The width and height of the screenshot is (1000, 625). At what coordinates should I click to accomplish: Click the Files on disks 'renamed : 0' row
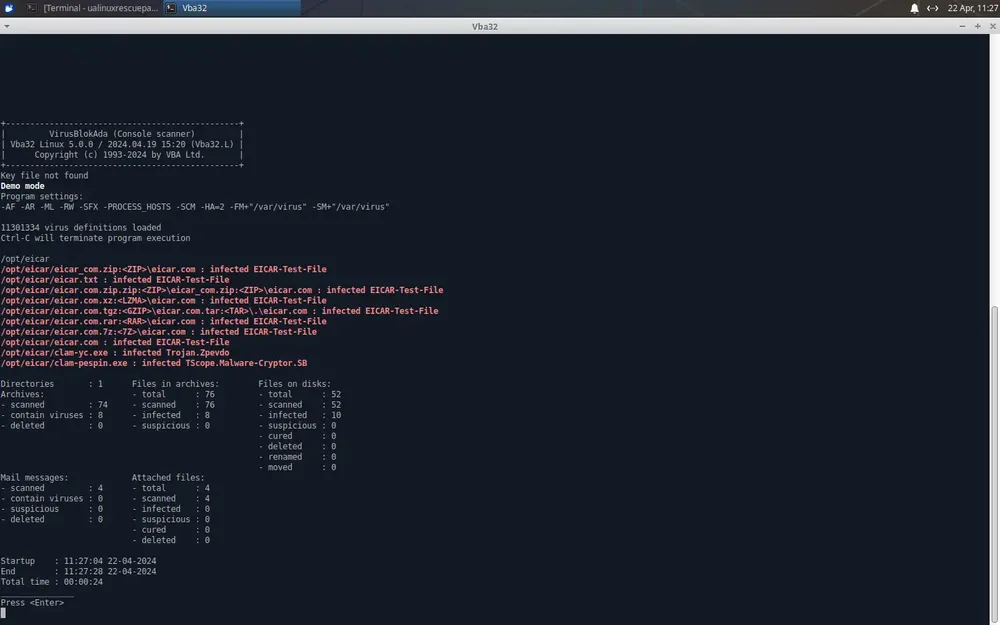(x=297, y=457)
